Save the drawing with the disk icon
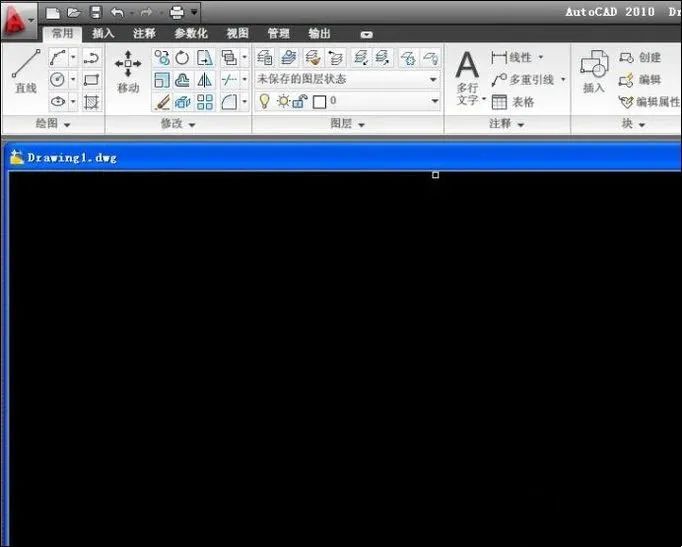This screenshot has width=682, height=547. click(x=96, y=13)
